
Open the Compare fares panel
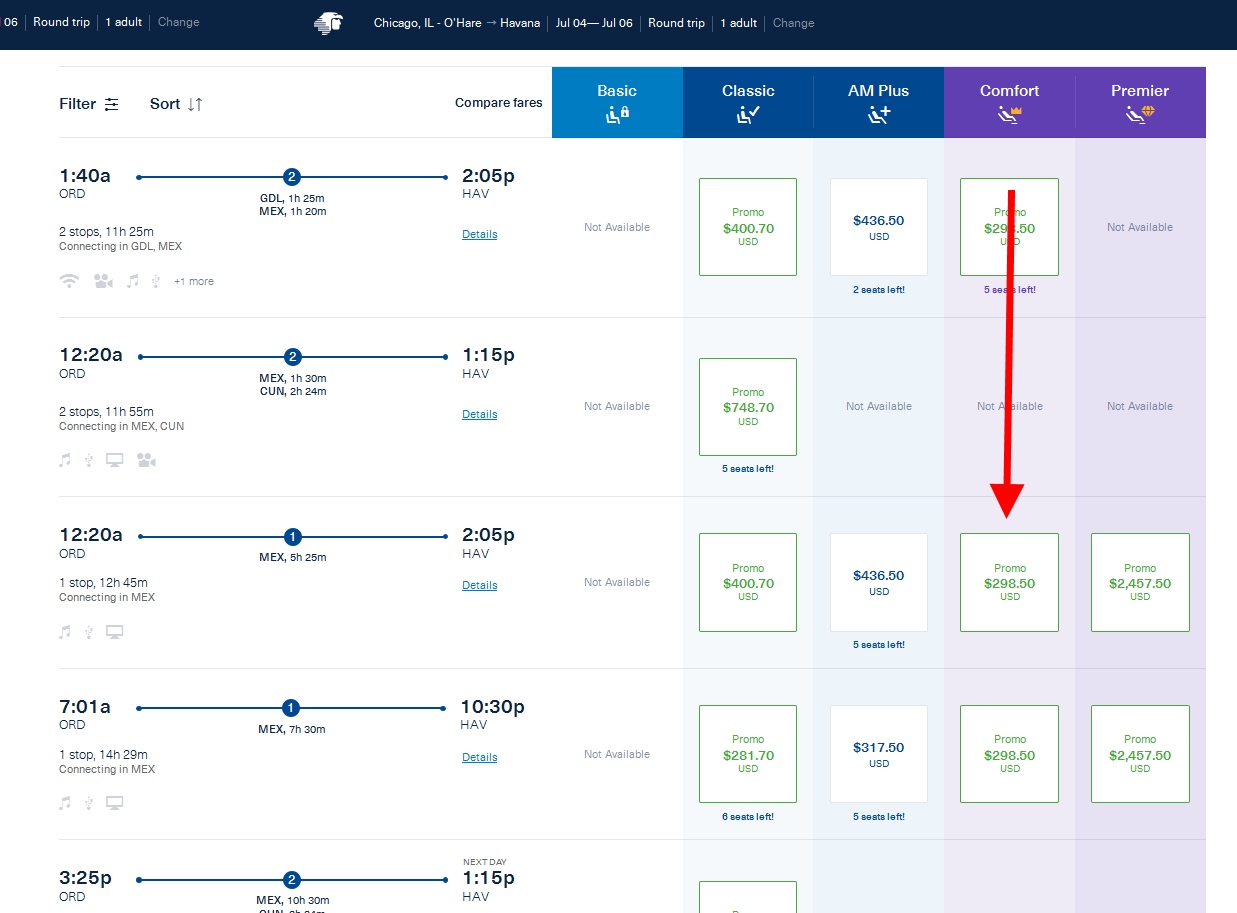click(x=498, y=102)
